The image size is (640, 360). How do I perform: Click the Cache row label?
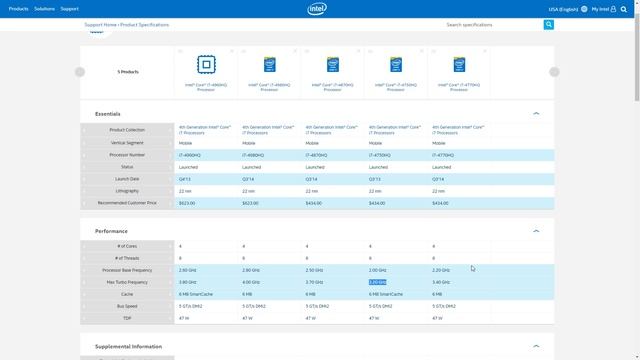coord(127,294)
